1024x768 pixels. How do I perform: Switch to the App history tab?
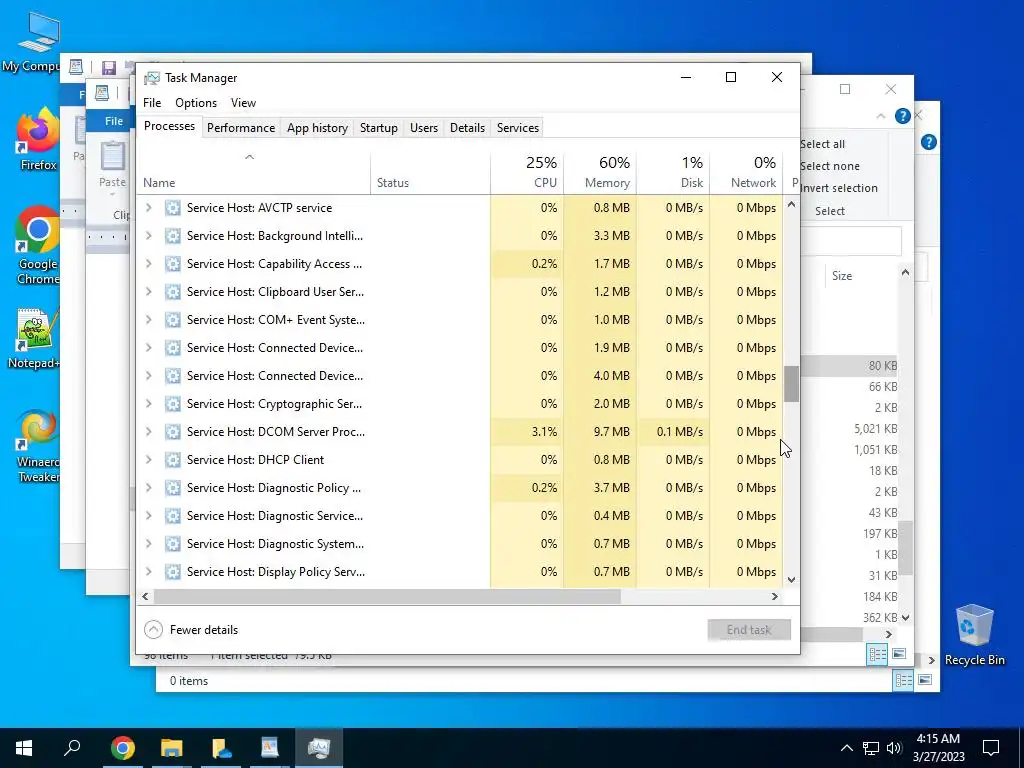click(317, 127)
